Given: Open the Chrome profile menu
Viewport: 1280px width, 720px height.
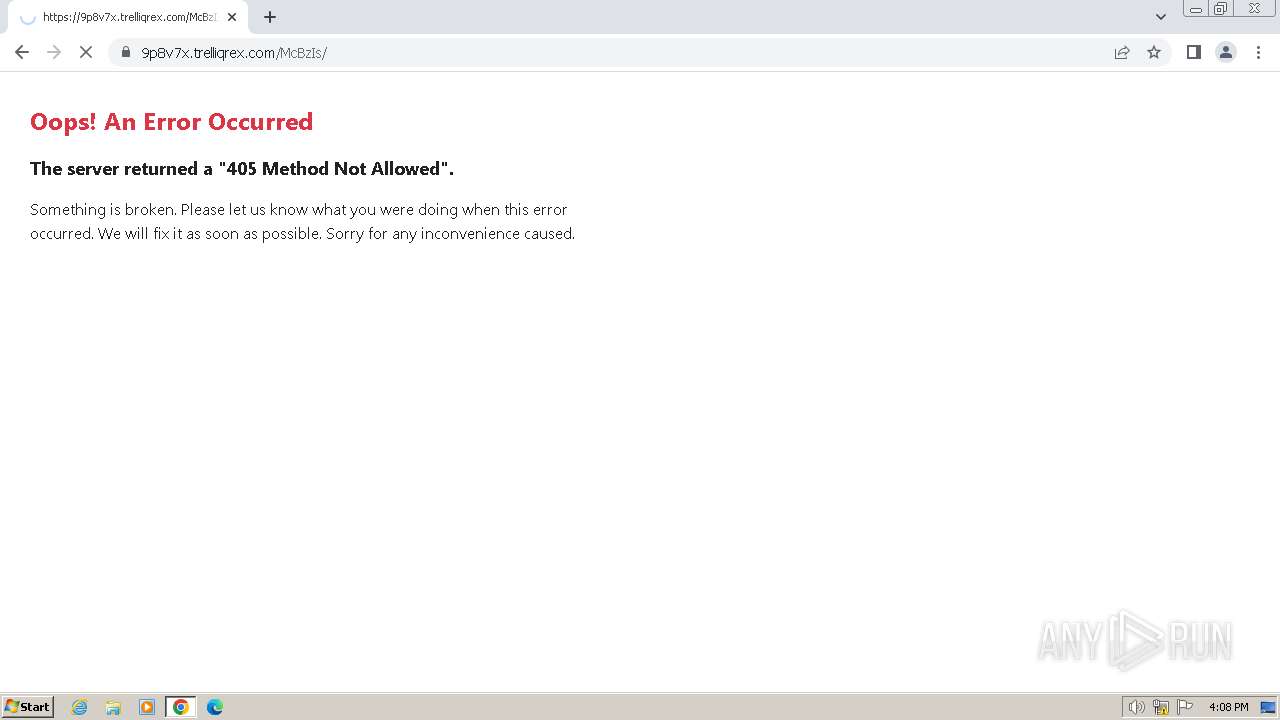Looking at the screenshot, I should [1226, 52].
